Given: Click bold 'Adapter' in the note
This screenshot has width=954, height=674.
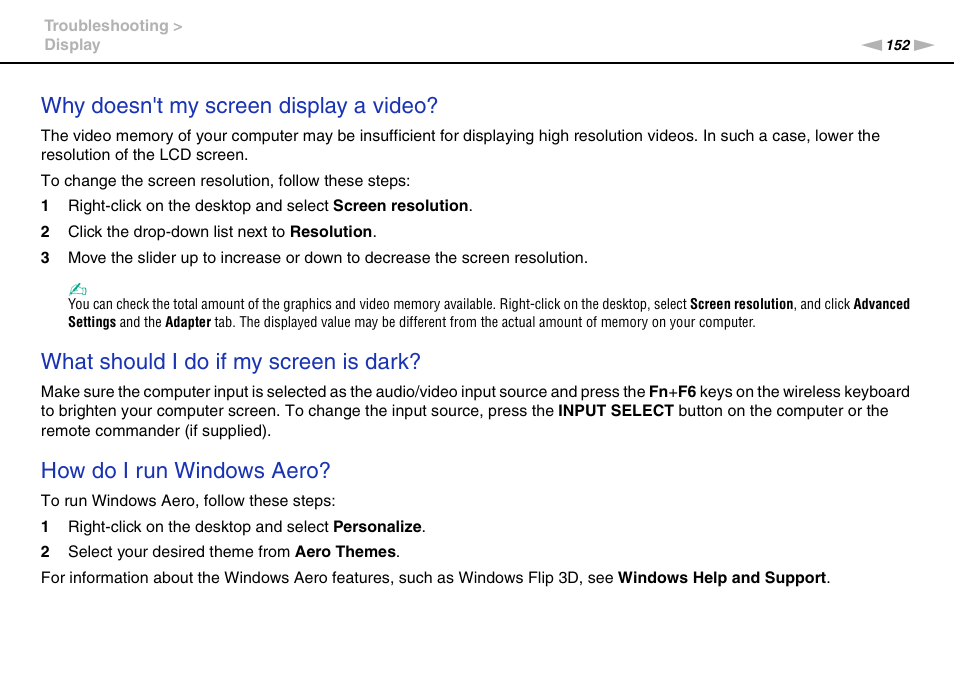Looking at the screenshot, I should (x=188, y=322).
